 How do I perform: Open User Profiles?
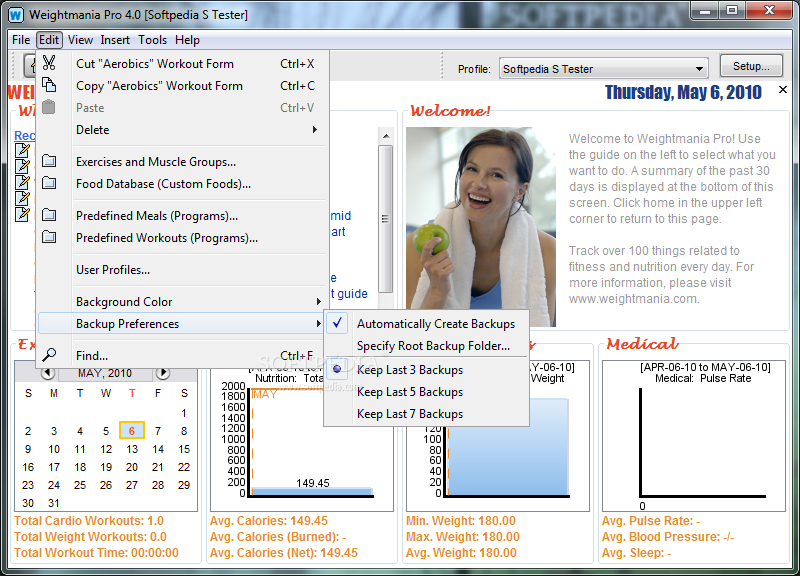click(181, 269)
